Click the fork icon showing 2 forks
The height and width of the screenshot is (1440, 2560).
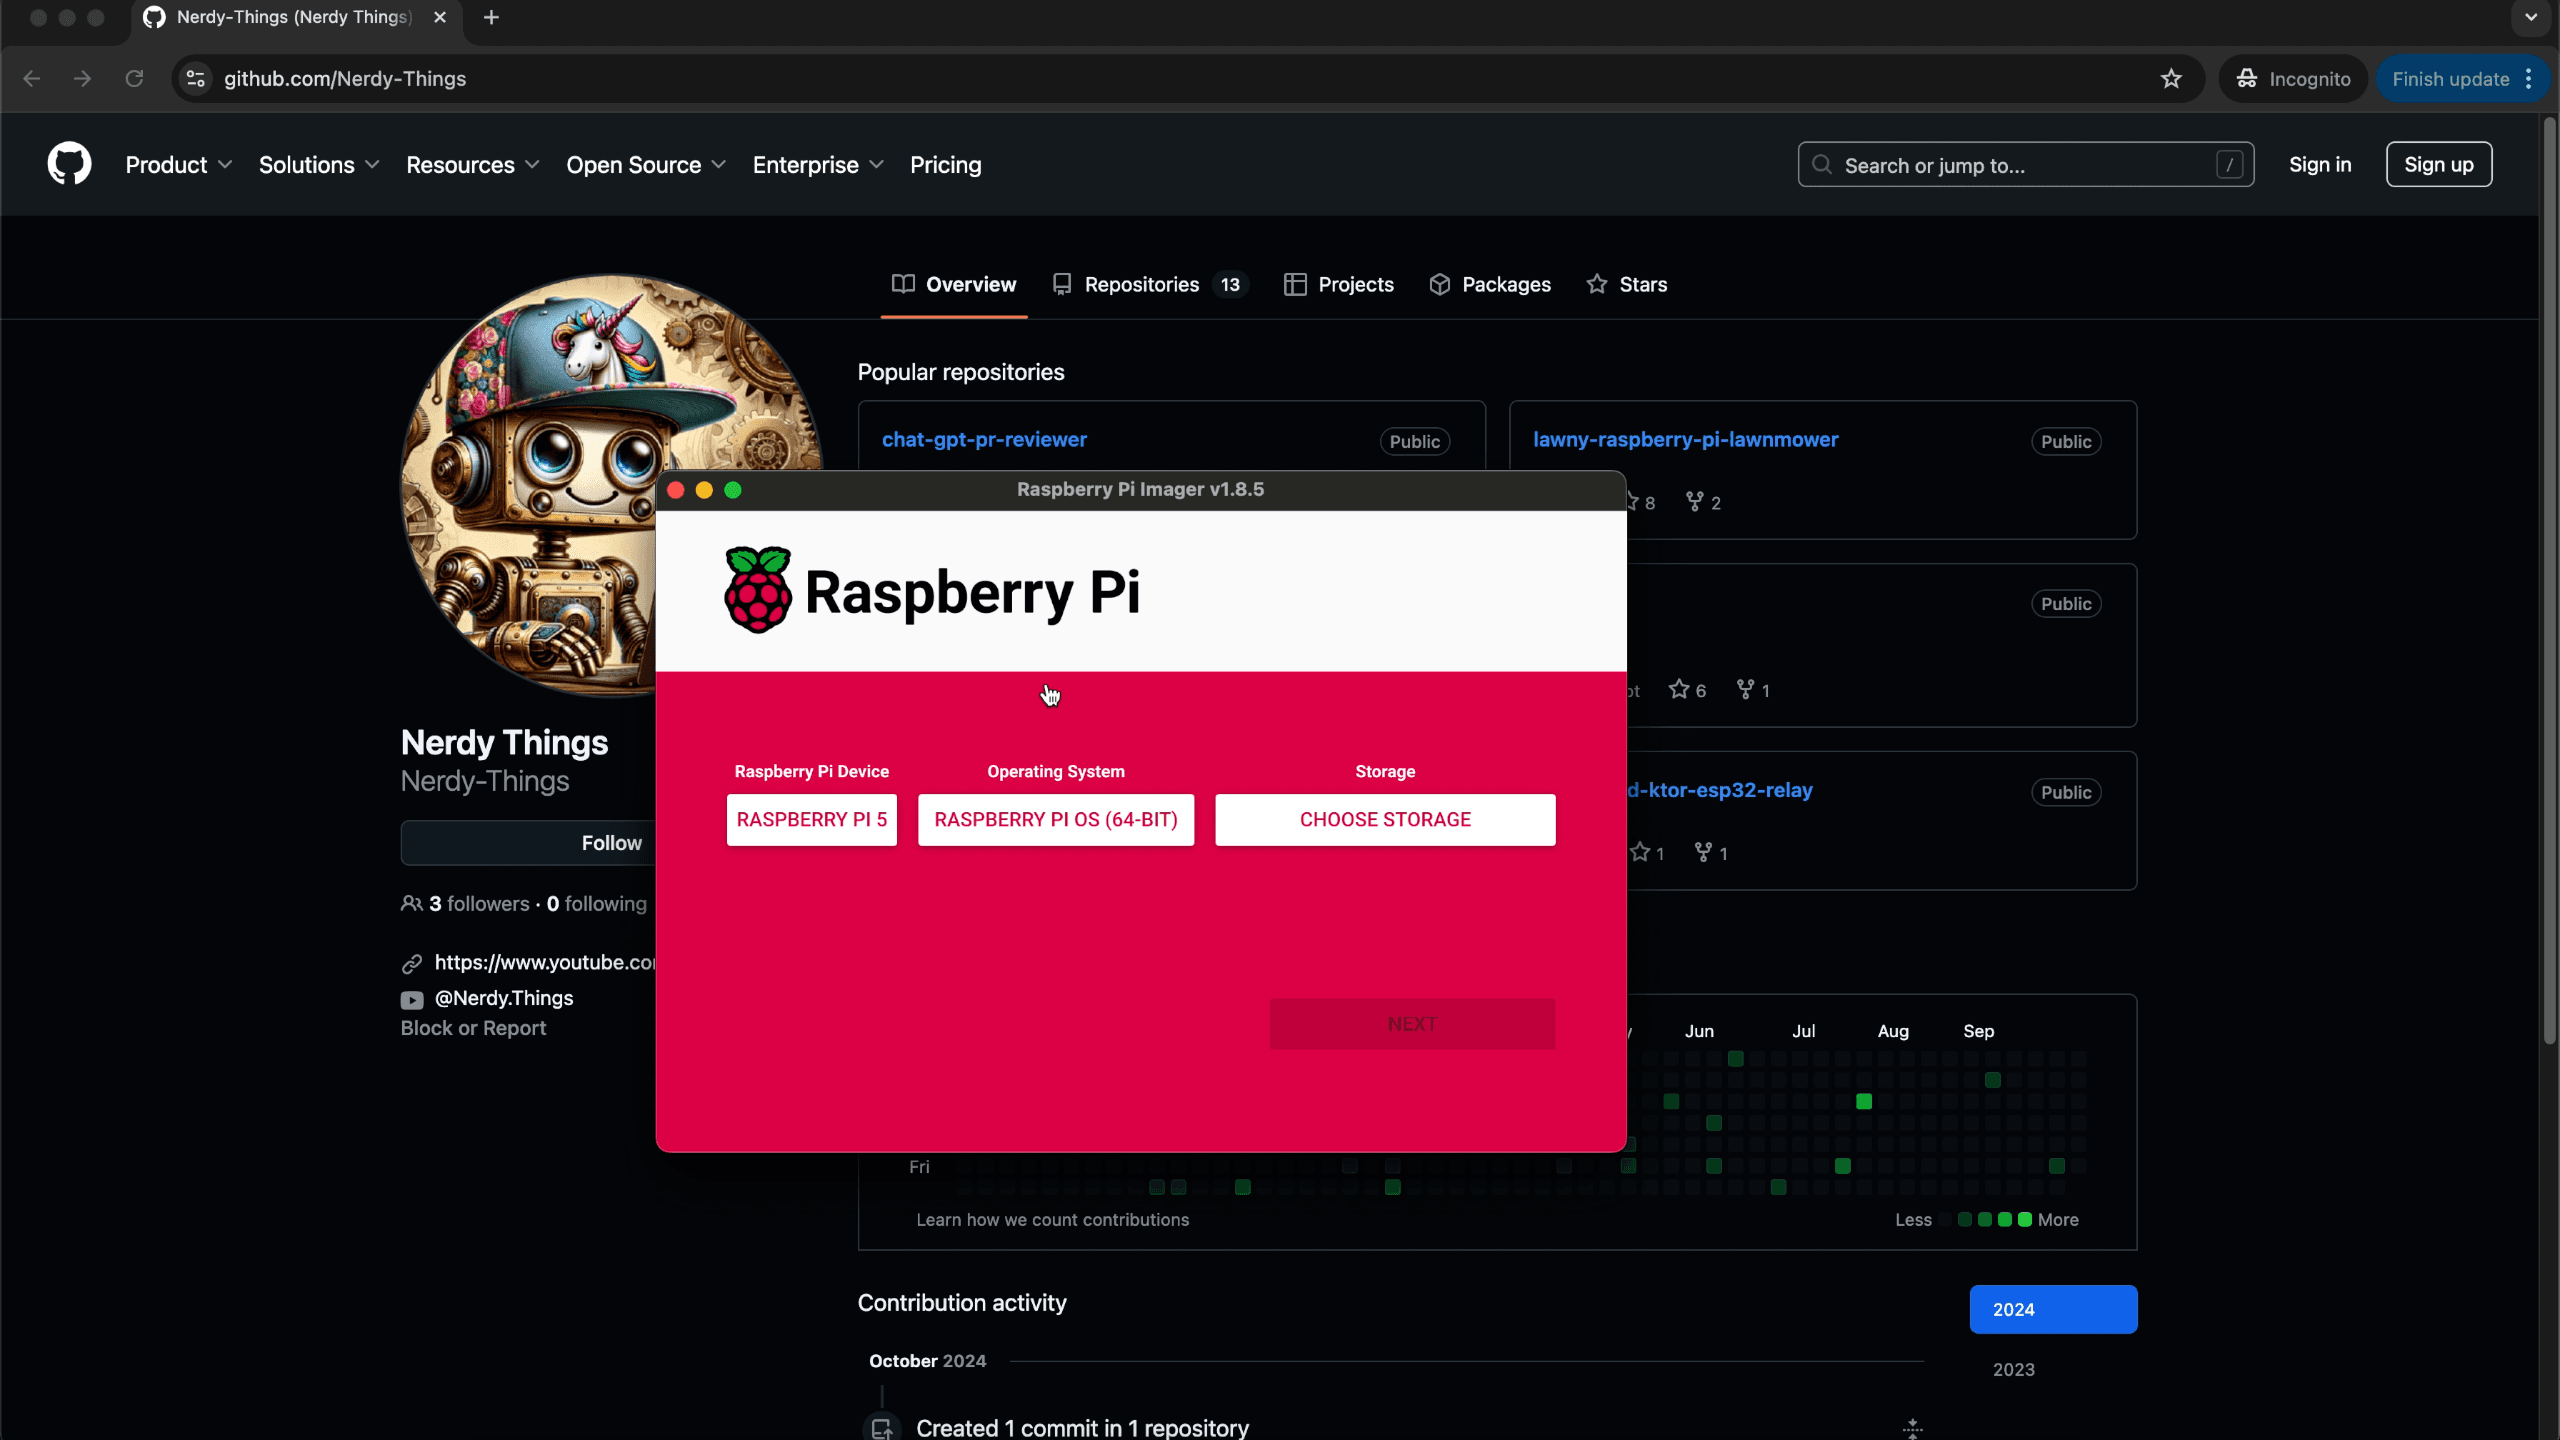tap(1695, 501)
